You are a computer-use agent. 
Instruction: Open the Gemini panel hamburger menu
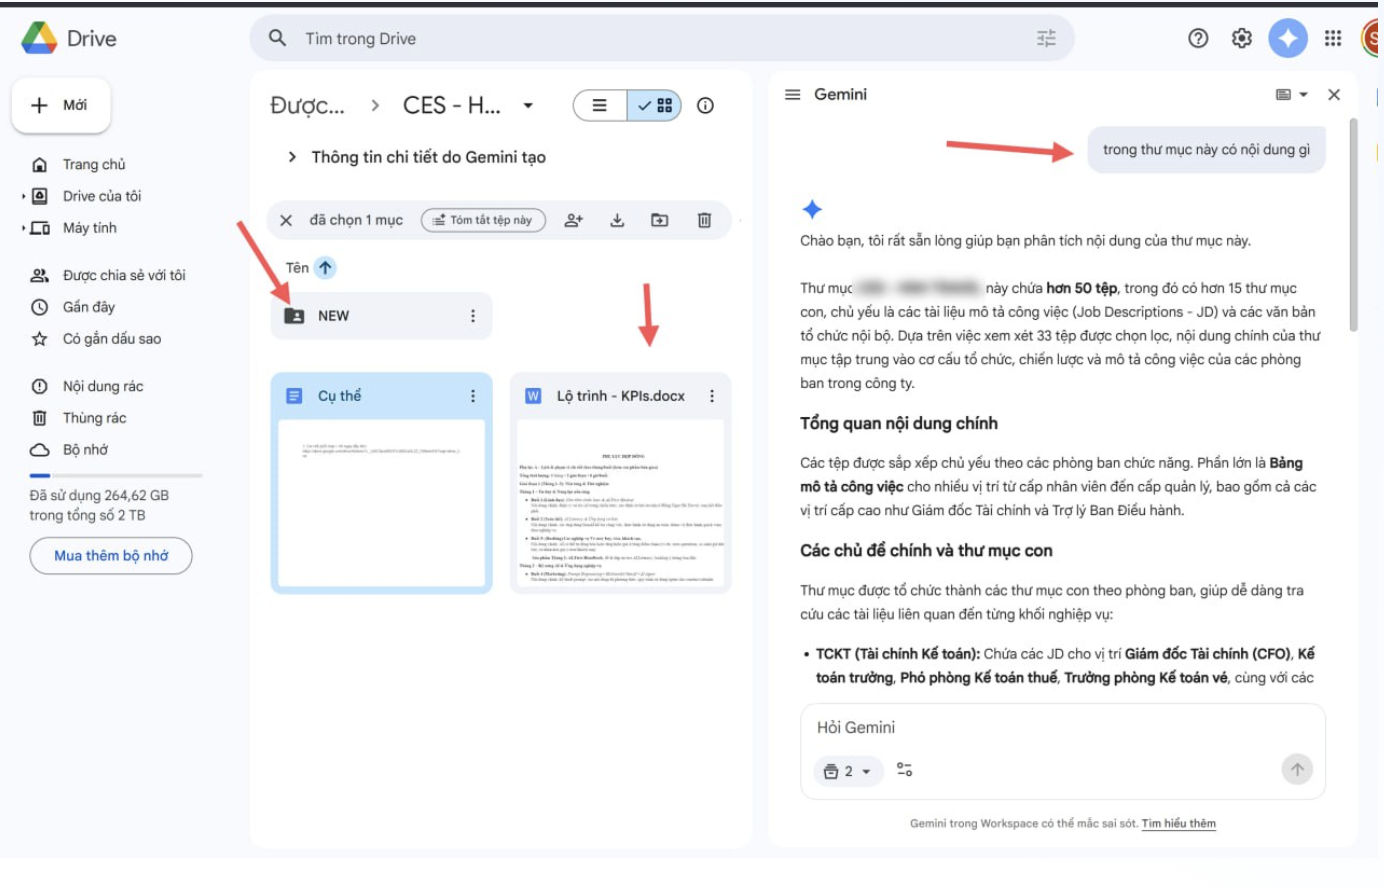[x=791, y=94]
